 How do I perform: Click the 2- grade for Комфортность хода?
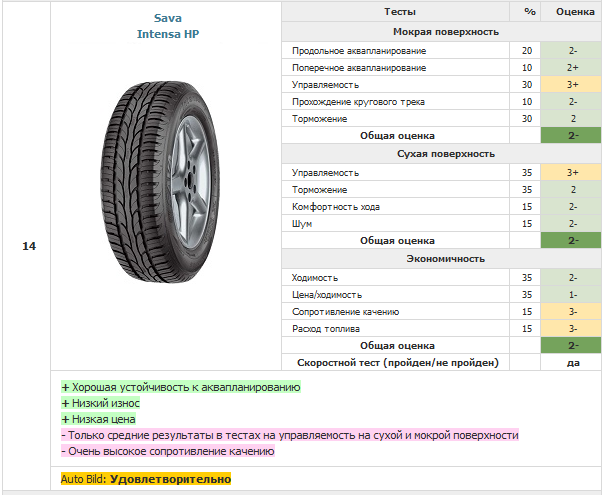(571, 206)
